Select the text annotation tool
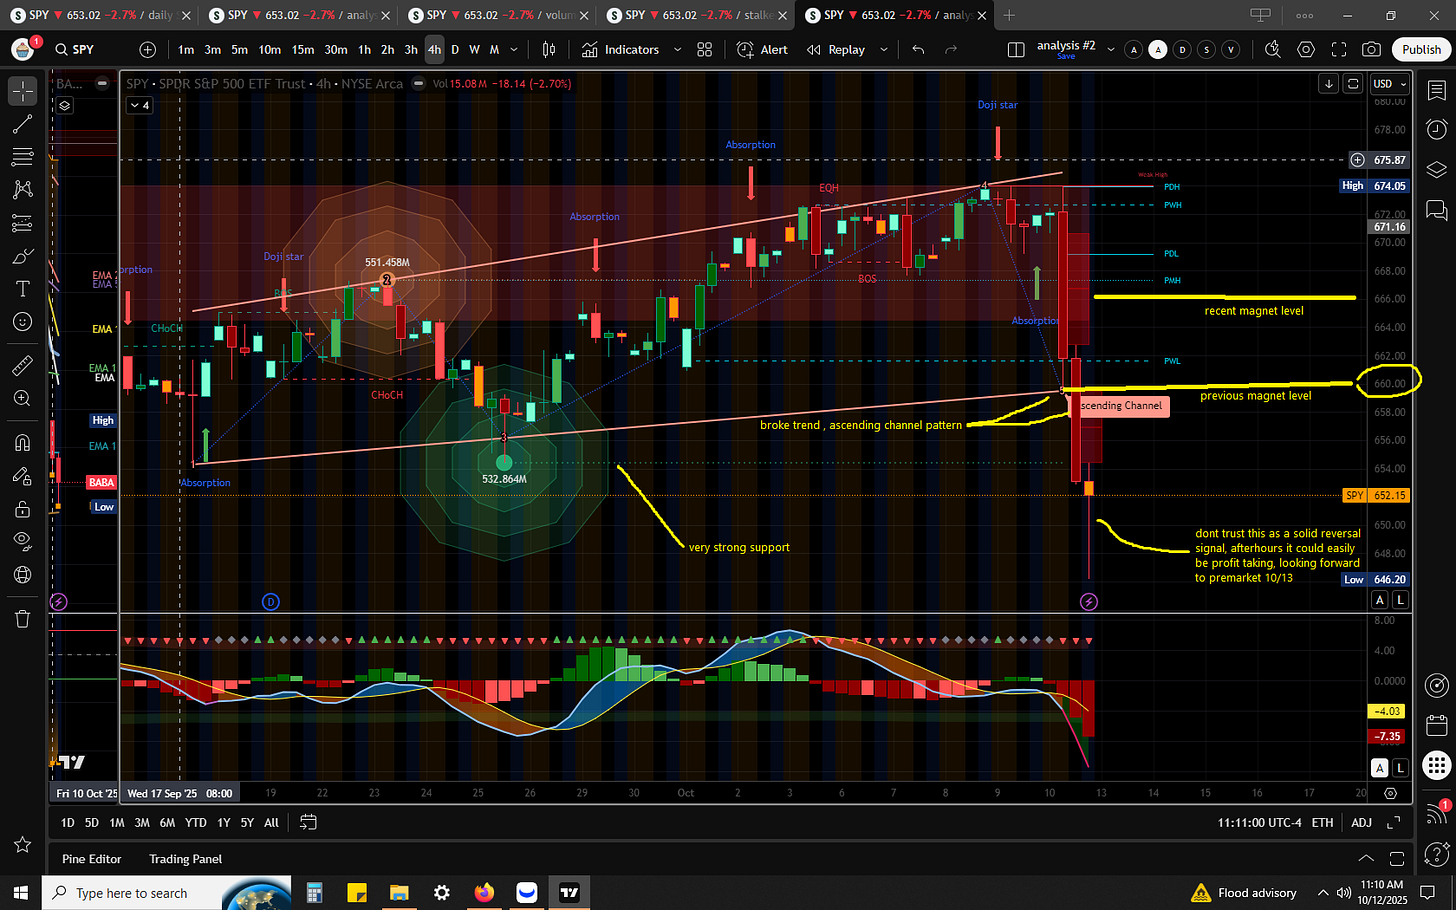1456x910 pixels. (23, 289)
